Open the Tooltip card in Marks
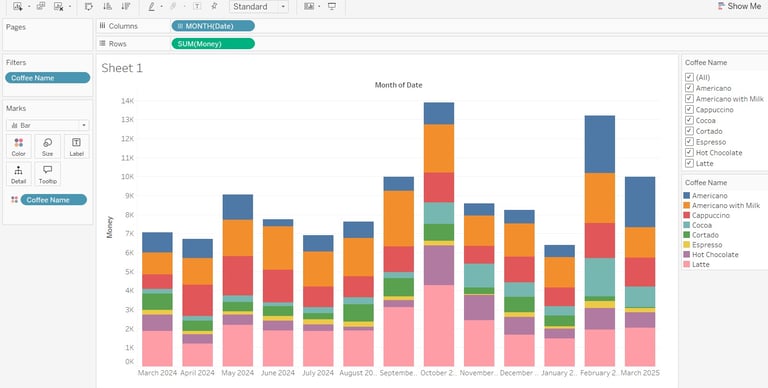Screen dimensions: 768x388 (48, 174)
